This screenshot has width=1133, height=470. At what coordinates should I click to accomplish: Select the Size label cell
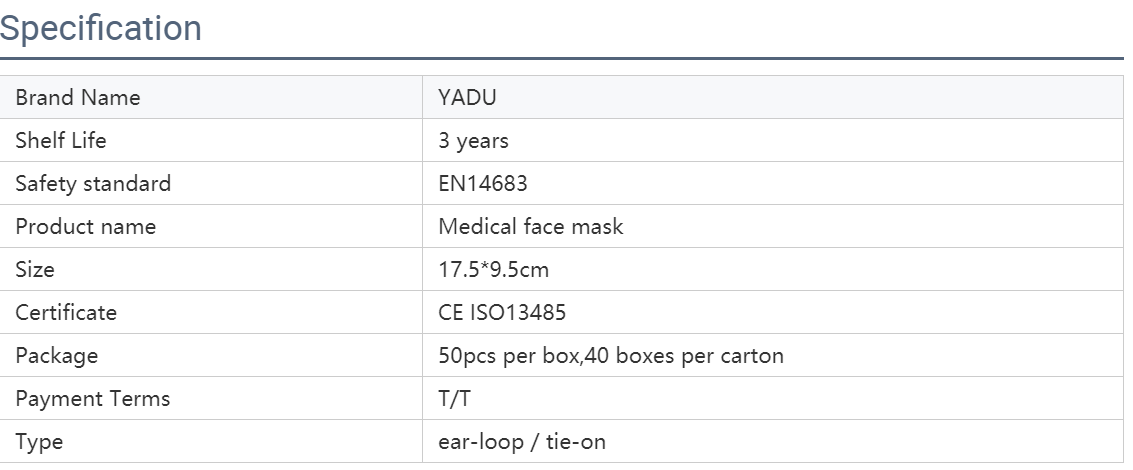coord(211,269)
